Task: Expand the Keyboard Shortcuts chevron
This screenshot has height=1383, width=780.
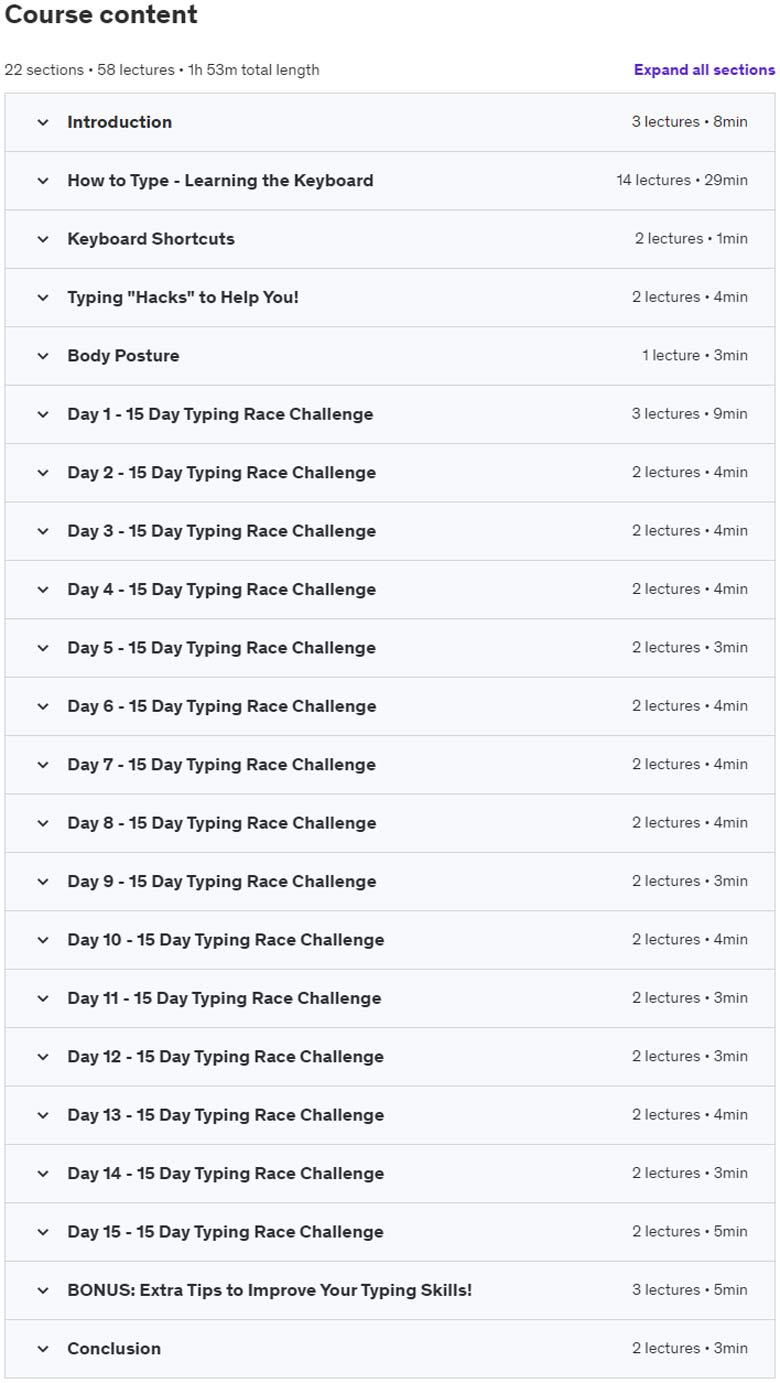Action: (x=43, y=239)
